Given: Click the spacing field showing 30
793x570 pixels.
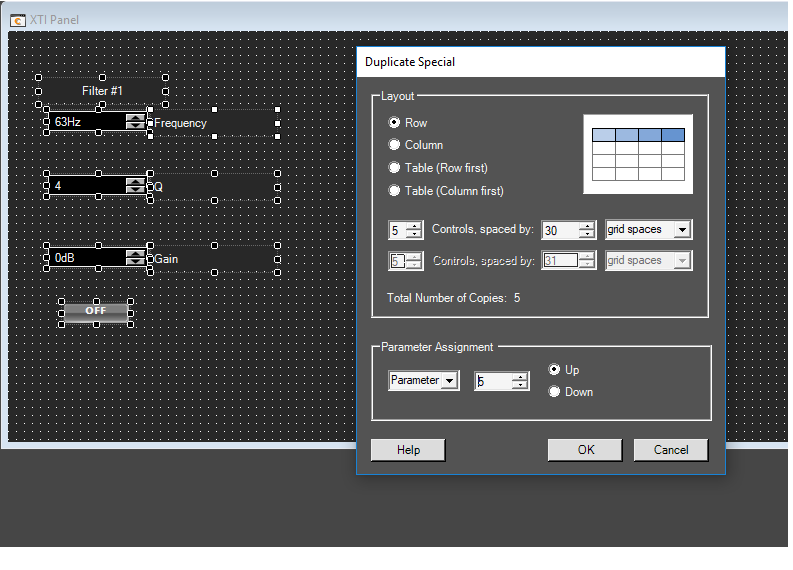Looking at the screenshot, I should click(x=560, y=230).
